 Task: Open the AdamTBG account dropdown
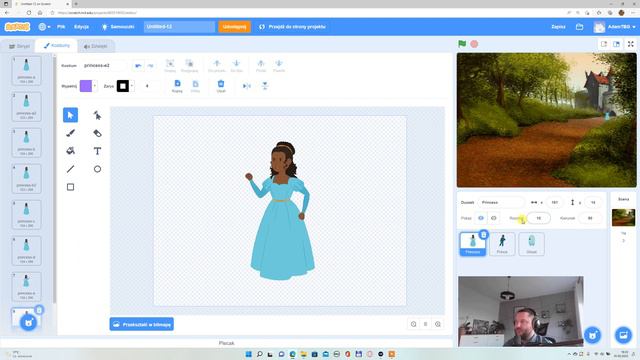click(614, 27)
